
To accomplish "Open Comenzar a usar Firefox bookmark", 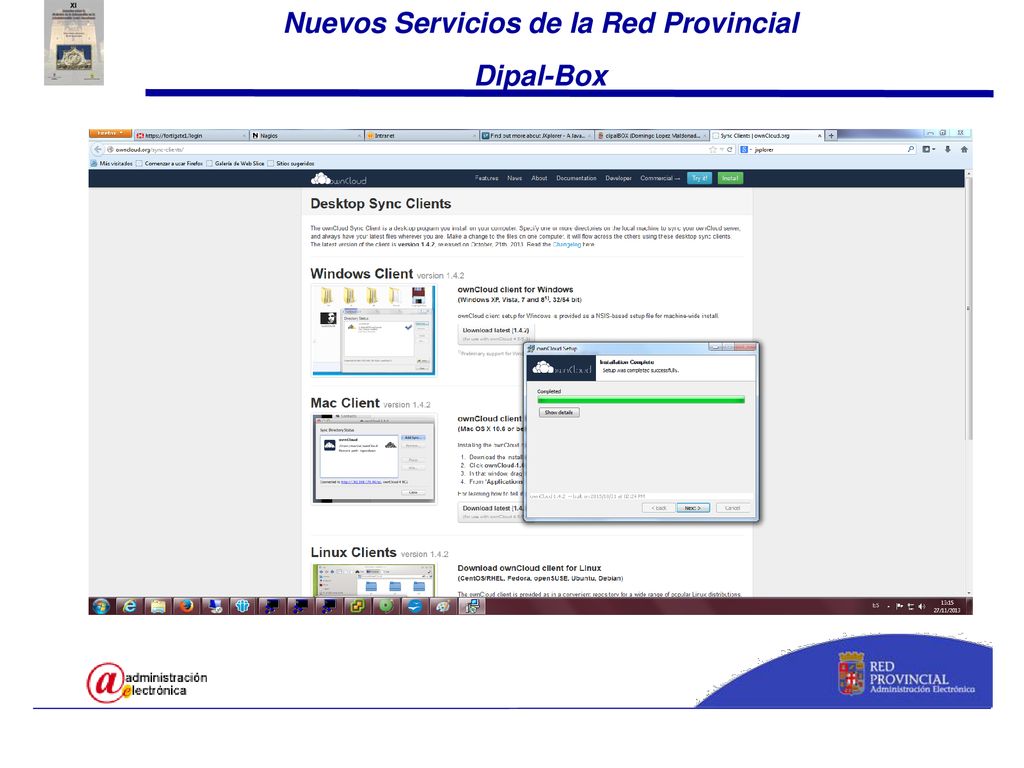I will click(170, 163).
